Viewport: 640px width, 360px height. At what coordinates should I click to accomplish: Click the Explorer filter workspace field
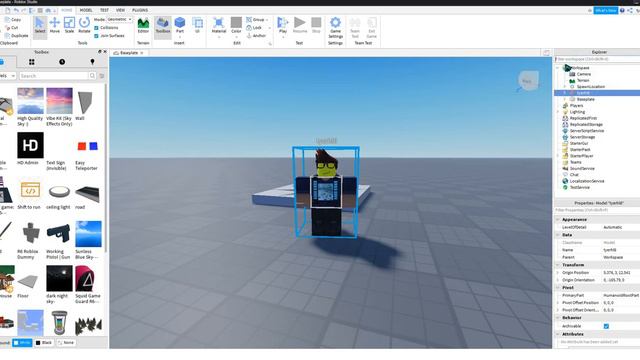coord(597,59)
